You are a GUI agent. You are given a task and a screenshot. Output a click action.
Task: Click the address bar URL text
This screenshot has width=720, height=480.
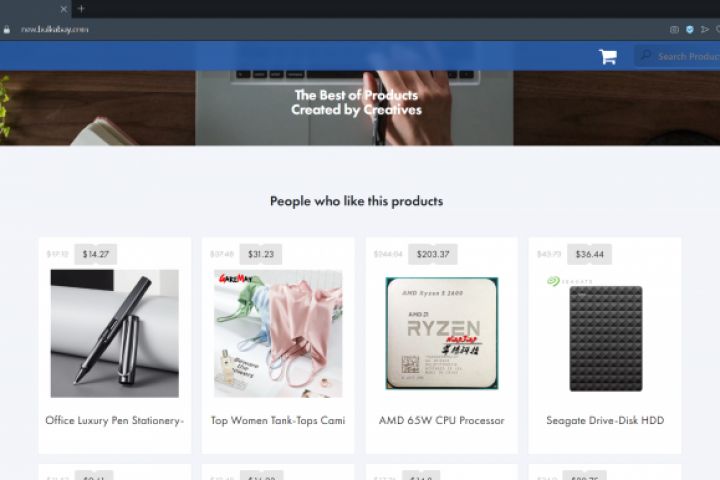(55, 29)
